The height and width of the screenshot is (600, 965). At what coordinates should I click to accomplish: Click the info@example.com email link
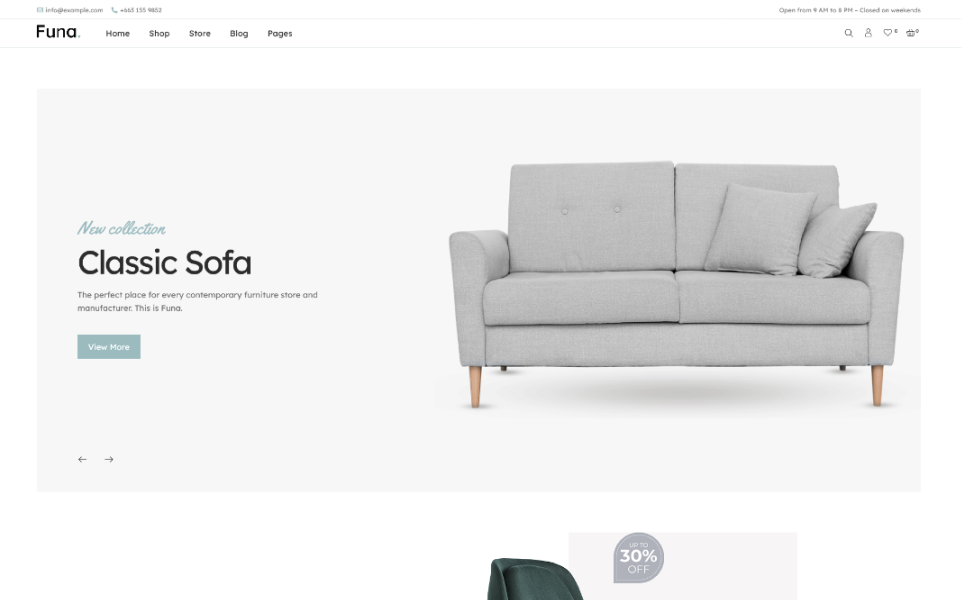74,10
